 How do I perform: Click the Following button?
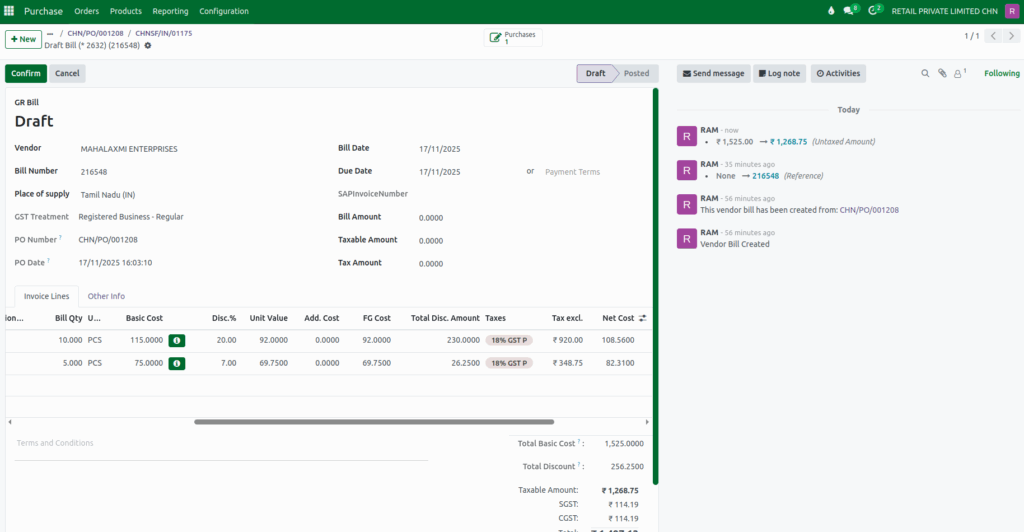tap(1001, 74)
